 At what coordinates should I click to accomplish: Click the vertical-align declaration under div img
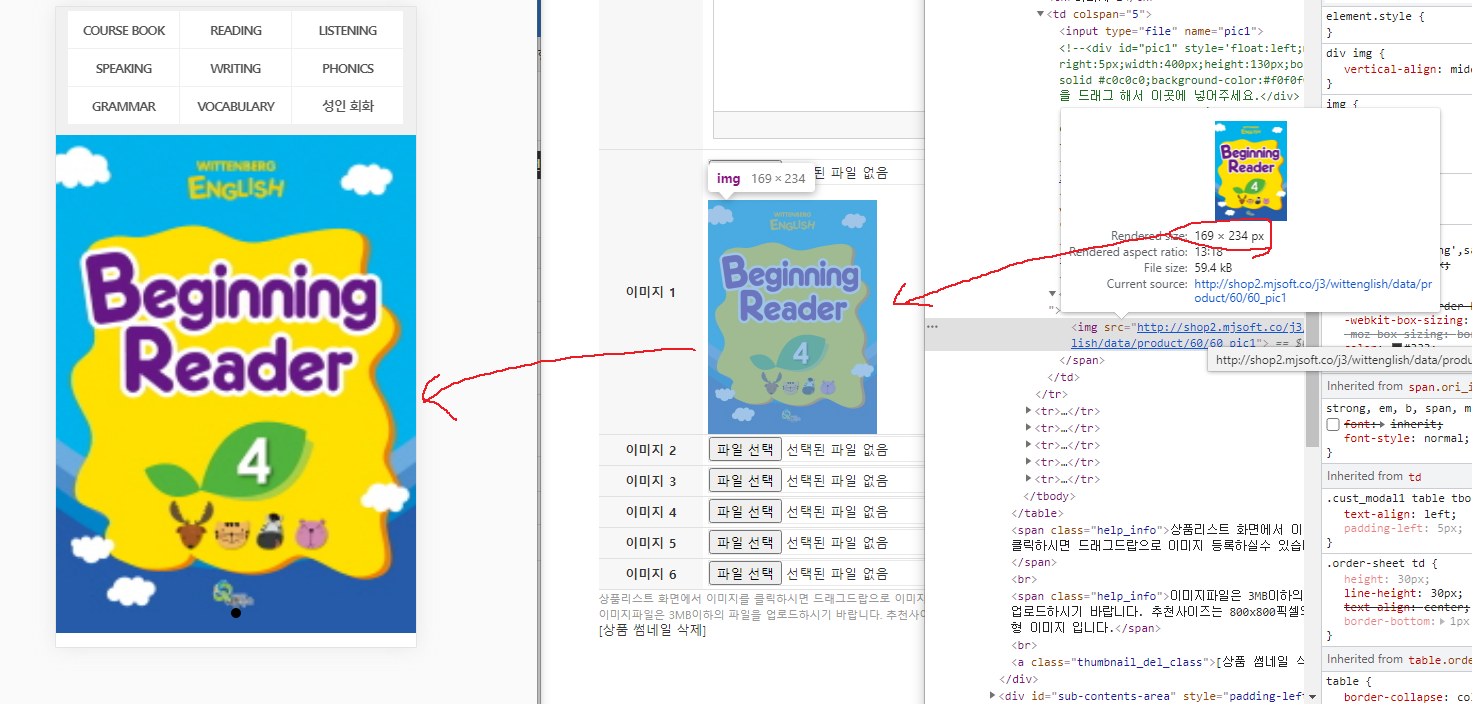point(1407,69)
